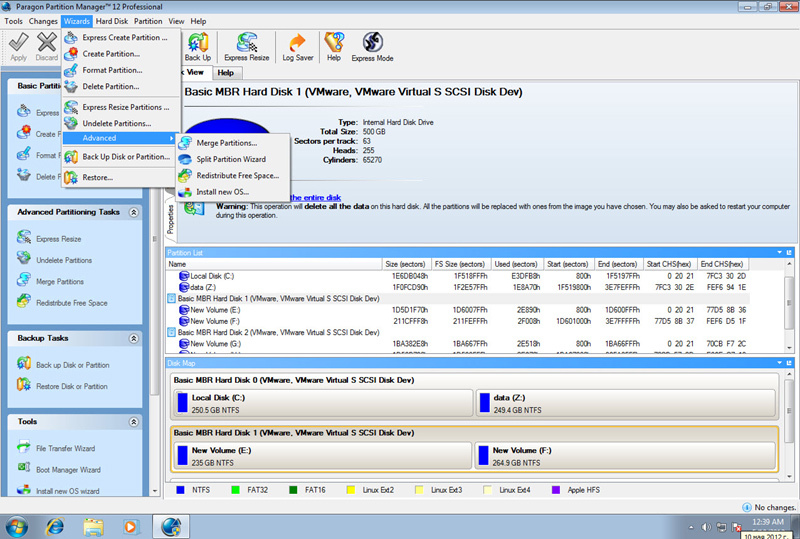Open the vertical Properties side tab
The height and width of the screenshot is (539, 800).
click(170, 219)
